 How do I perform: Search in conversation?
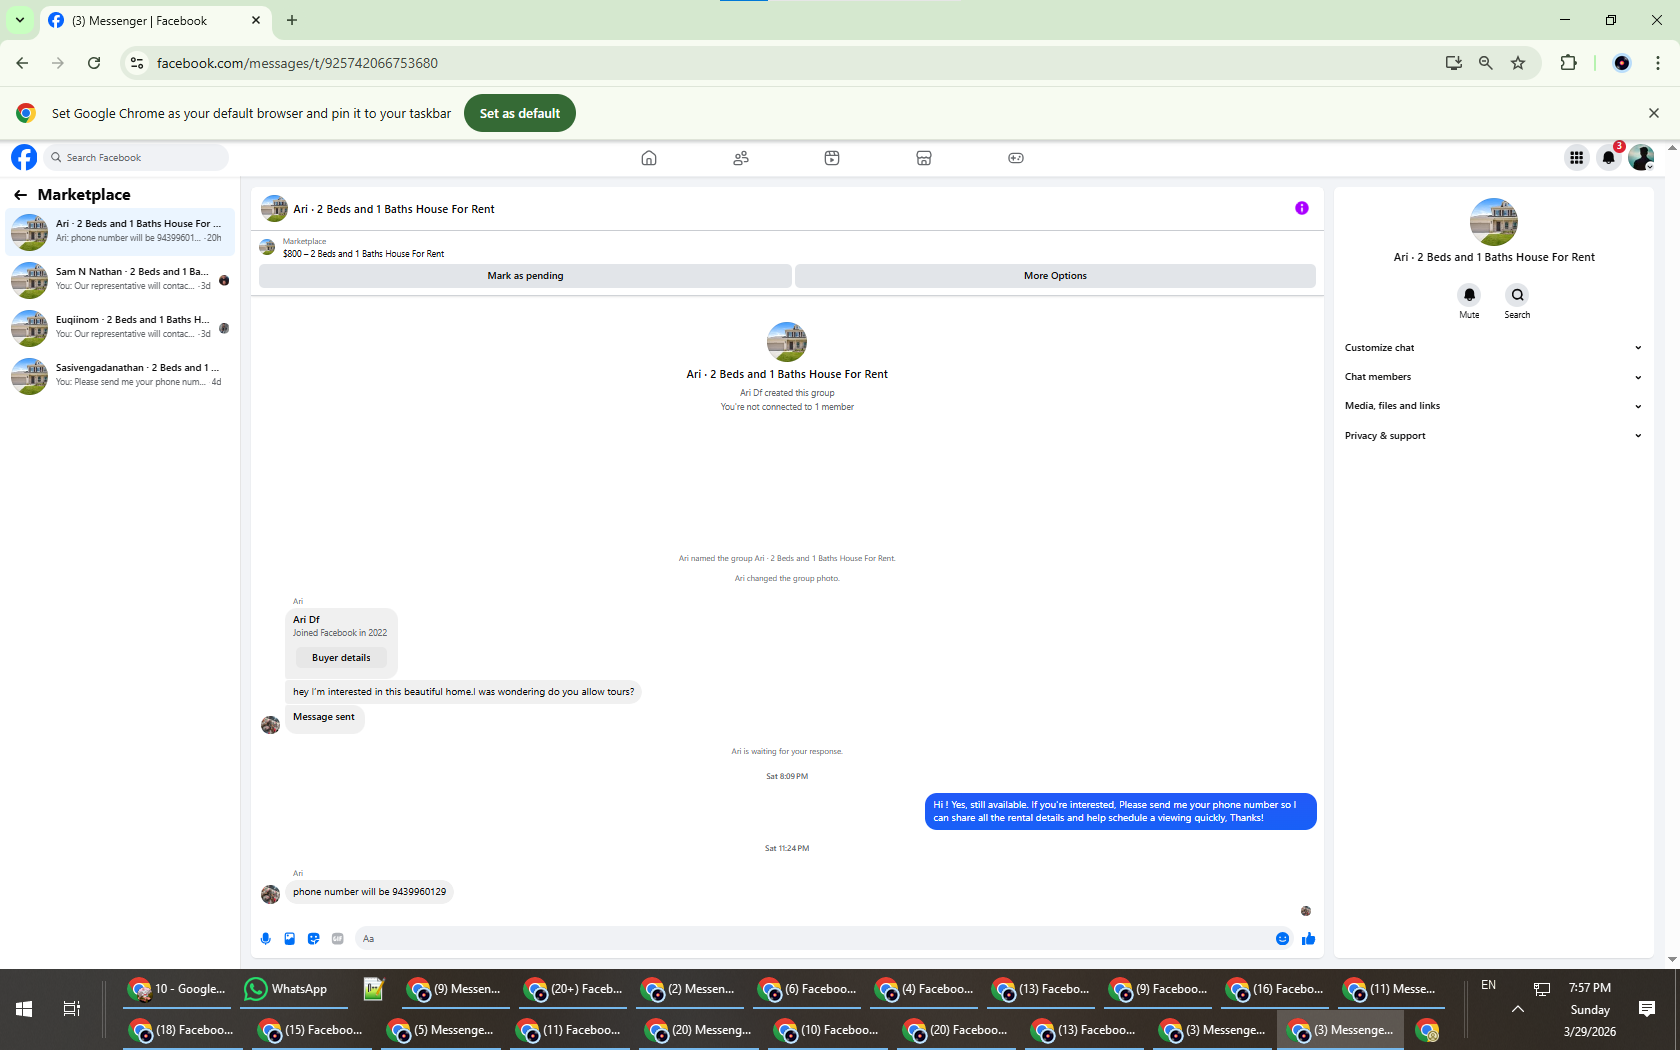point(1518,295)
